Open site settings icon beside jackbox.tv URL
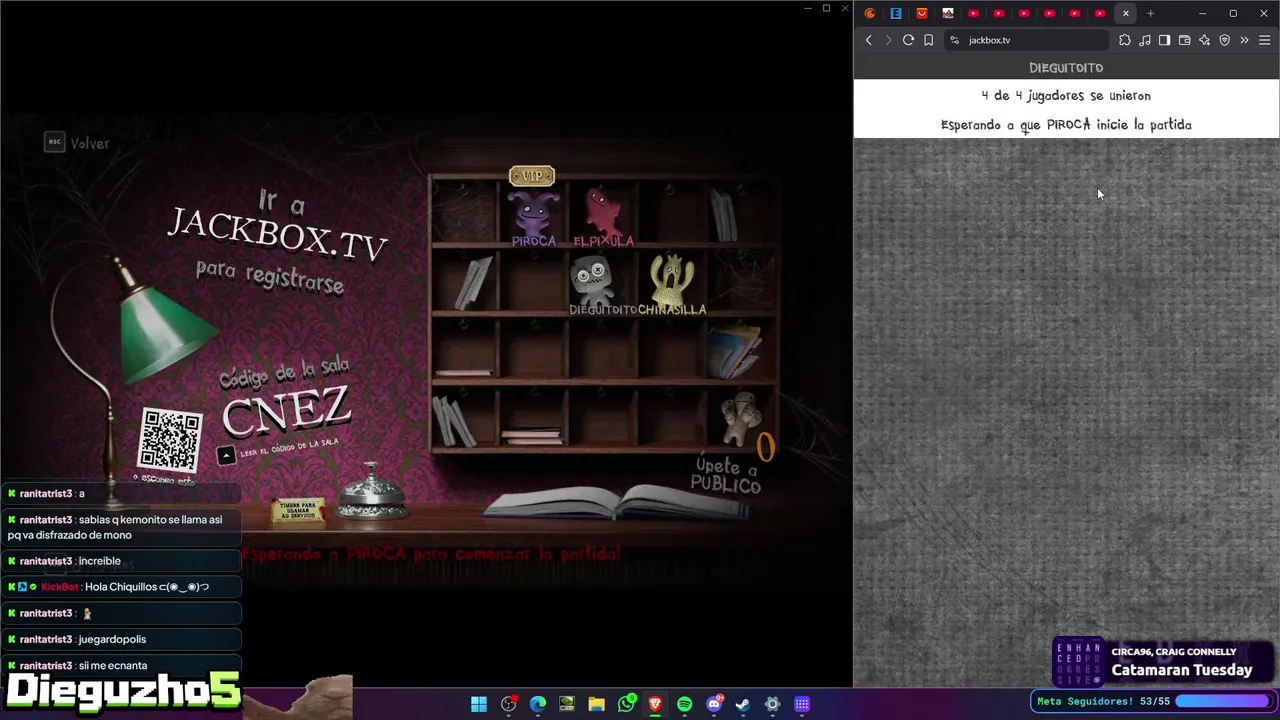This screenshot has height=720, width=1280. point(954,40)
